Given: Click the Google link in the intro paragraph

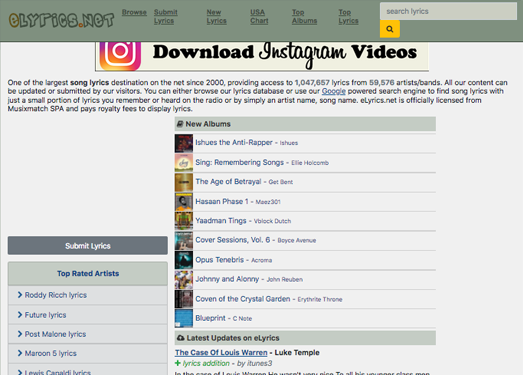Looking at the screenshot, I should [x=334, y=91].
